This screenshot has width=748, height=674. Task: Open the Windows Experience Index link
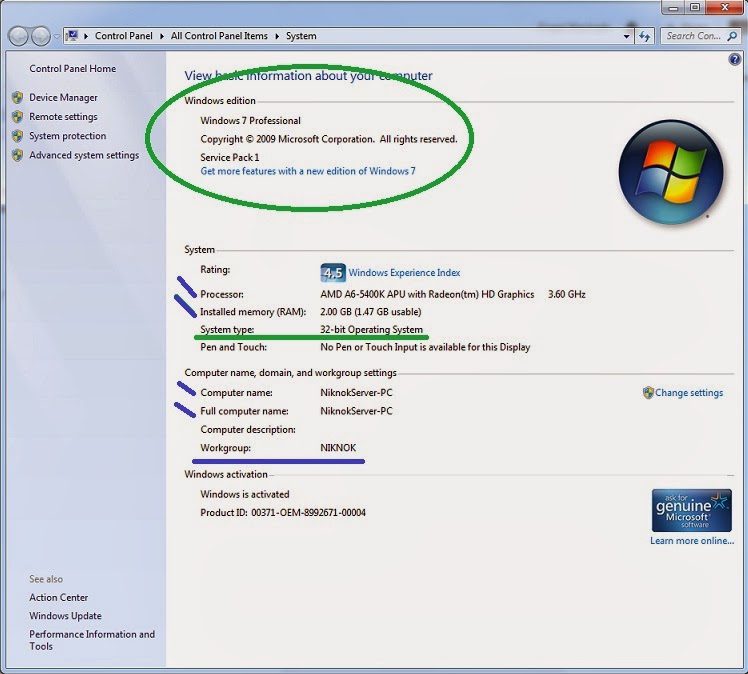[x=404, y=272]
